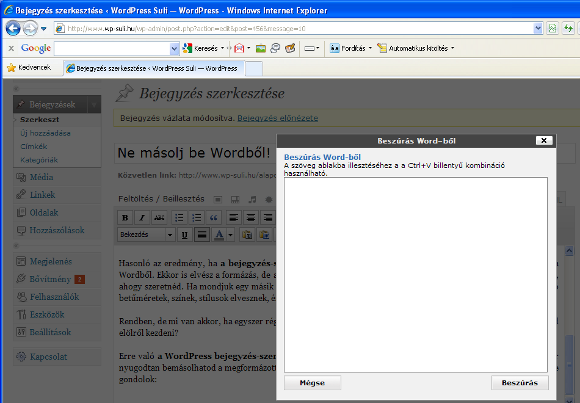Click the browser Forward arrow button
This screenshot has height=403, width=580.
tap(30, 28)
